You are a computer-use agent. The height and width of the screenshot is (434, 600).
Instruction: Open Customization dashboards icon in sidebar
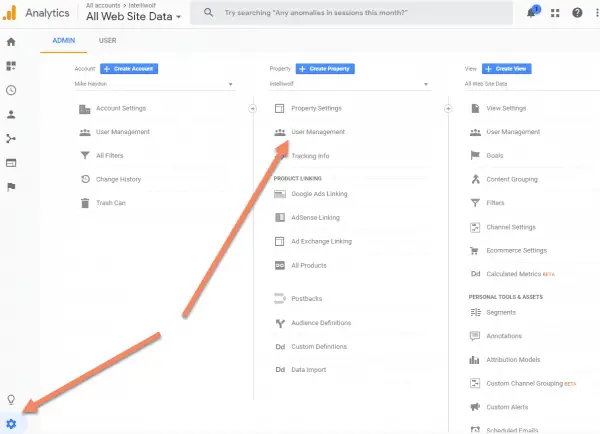[x=11, y=66]
